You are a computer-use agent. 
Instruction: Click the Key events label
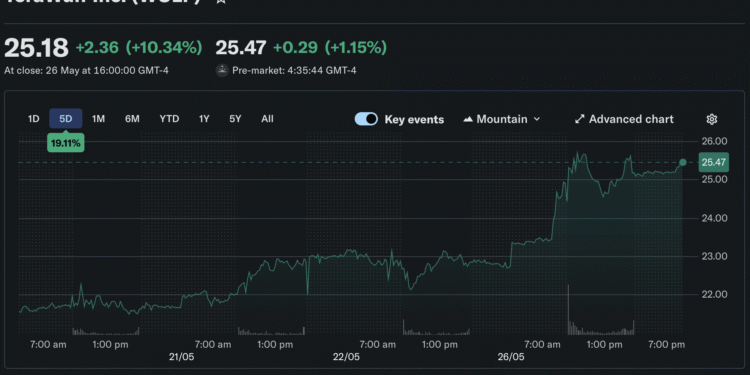point(414,119)
